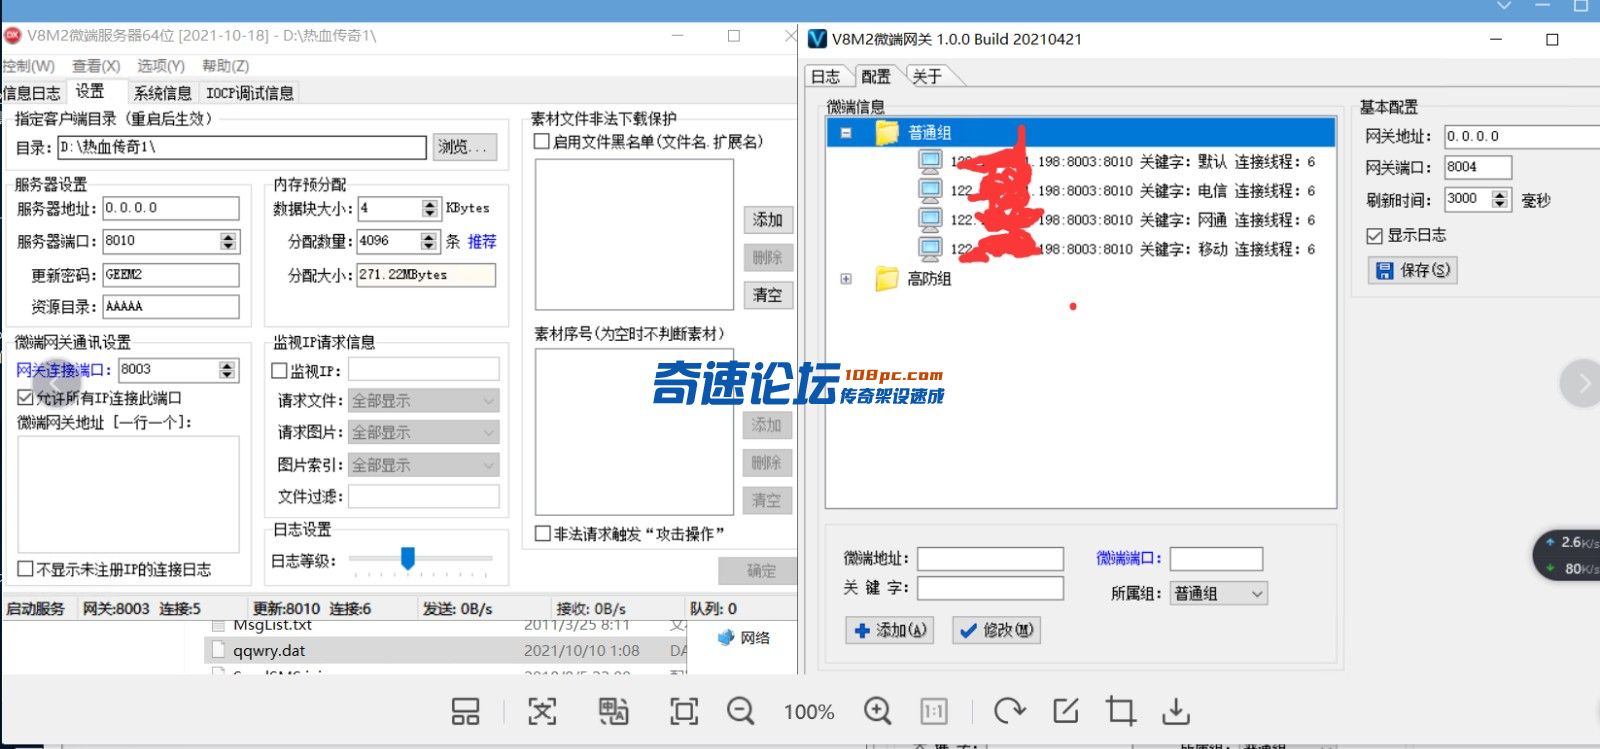
Task: Select the crop tool icon
Action: [1121, 711]
